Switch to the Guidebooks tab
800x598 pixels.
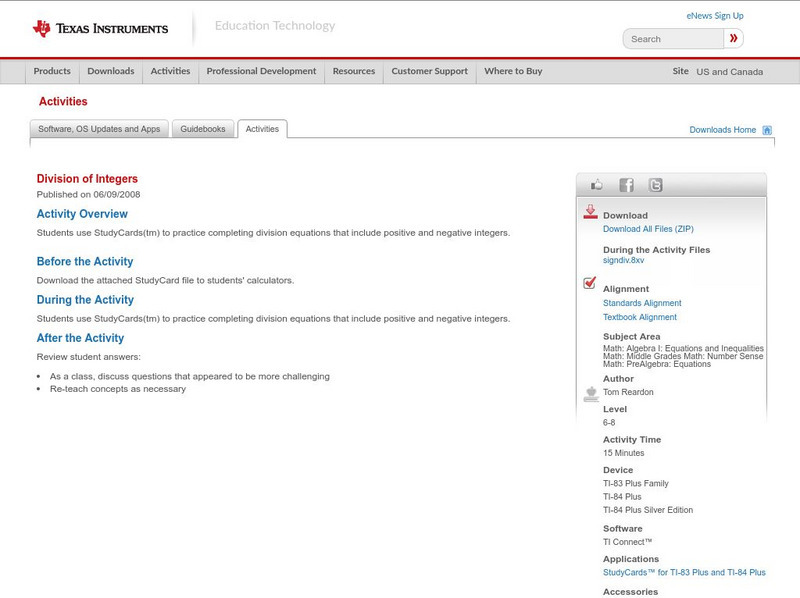tap(203, 129)
